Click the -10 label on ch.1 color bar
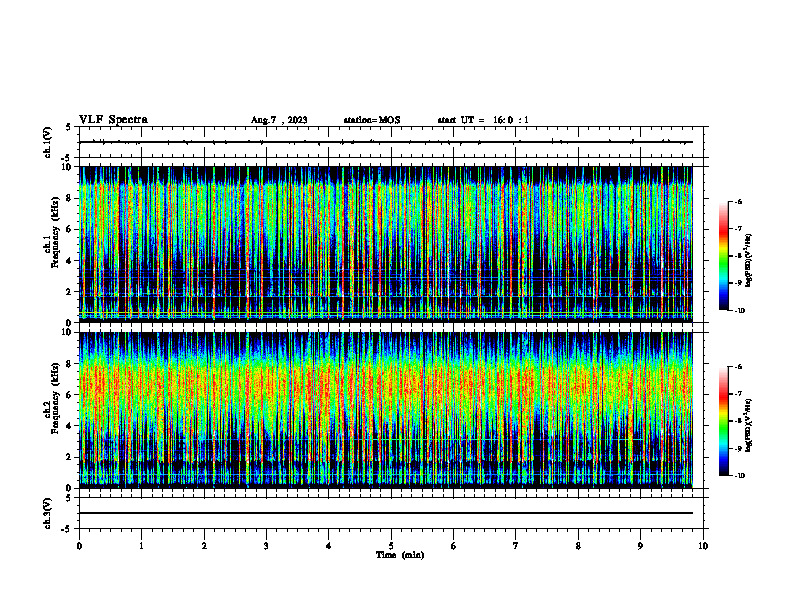The height and width of the screenshot is (612, 792). pyautogui.click(x=740, y=311)
